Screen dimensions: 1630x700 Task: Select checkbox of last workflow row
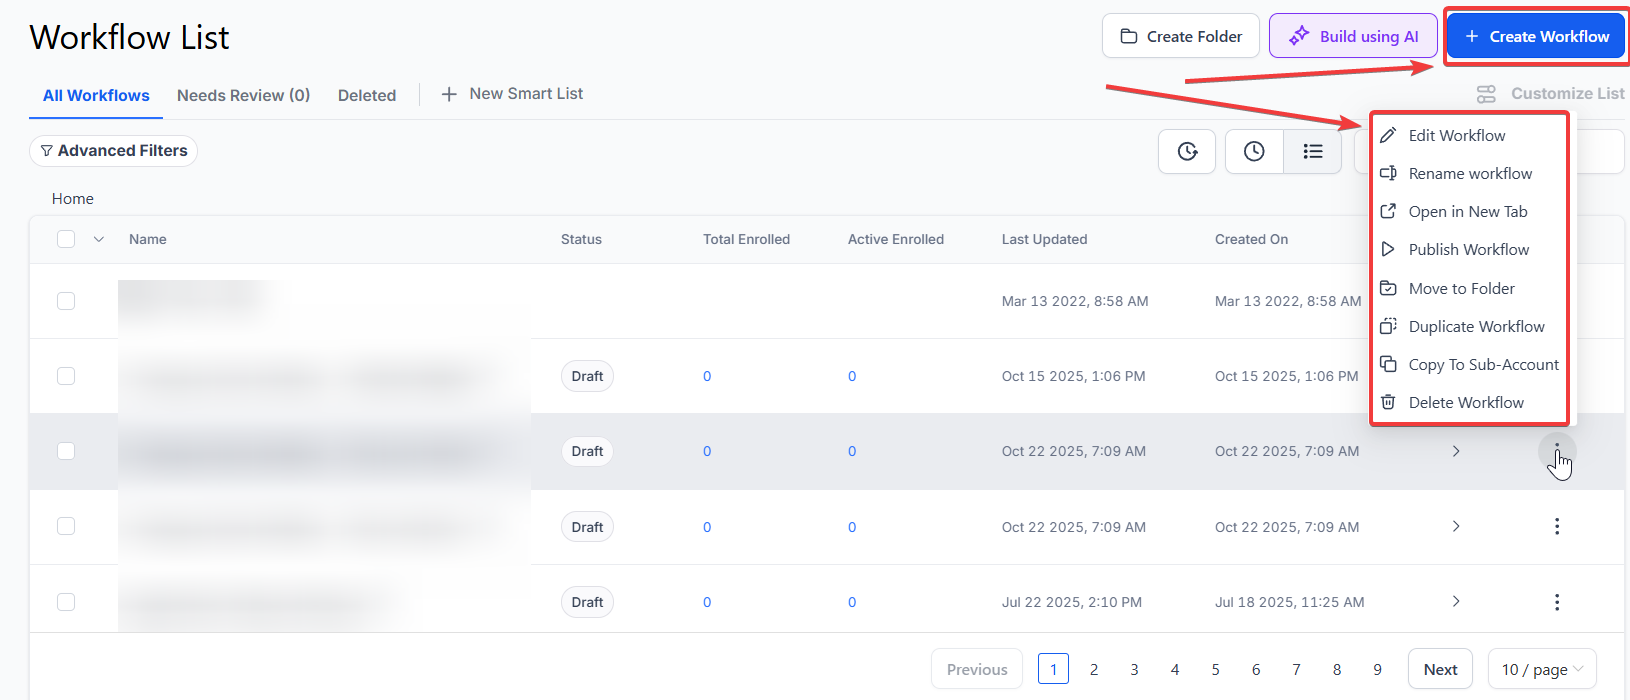tap(66, 602)
